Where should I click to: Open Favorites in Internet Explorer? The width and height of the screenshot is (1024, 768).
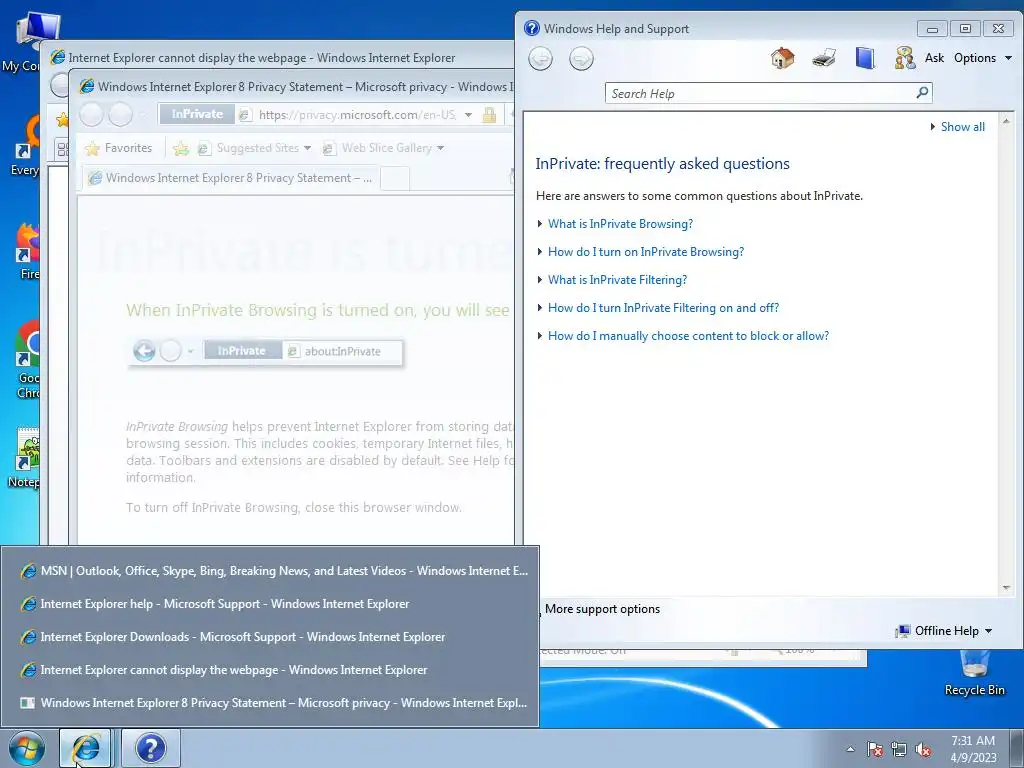tap(119, 148)
